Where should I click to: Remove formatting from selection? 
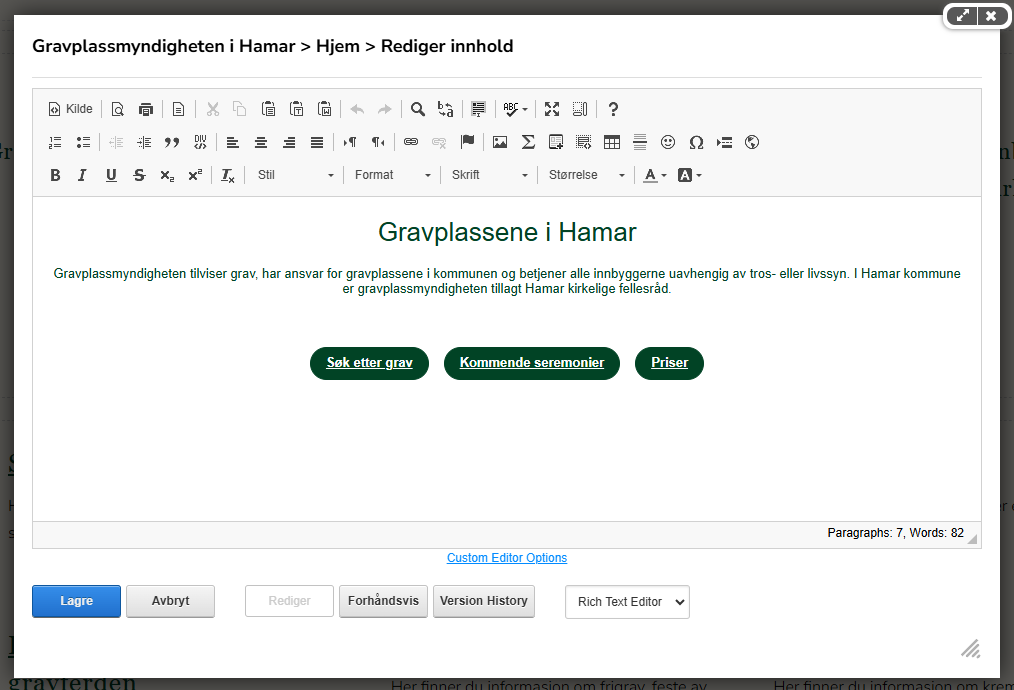pyautogui.click(x=228, y=175)
